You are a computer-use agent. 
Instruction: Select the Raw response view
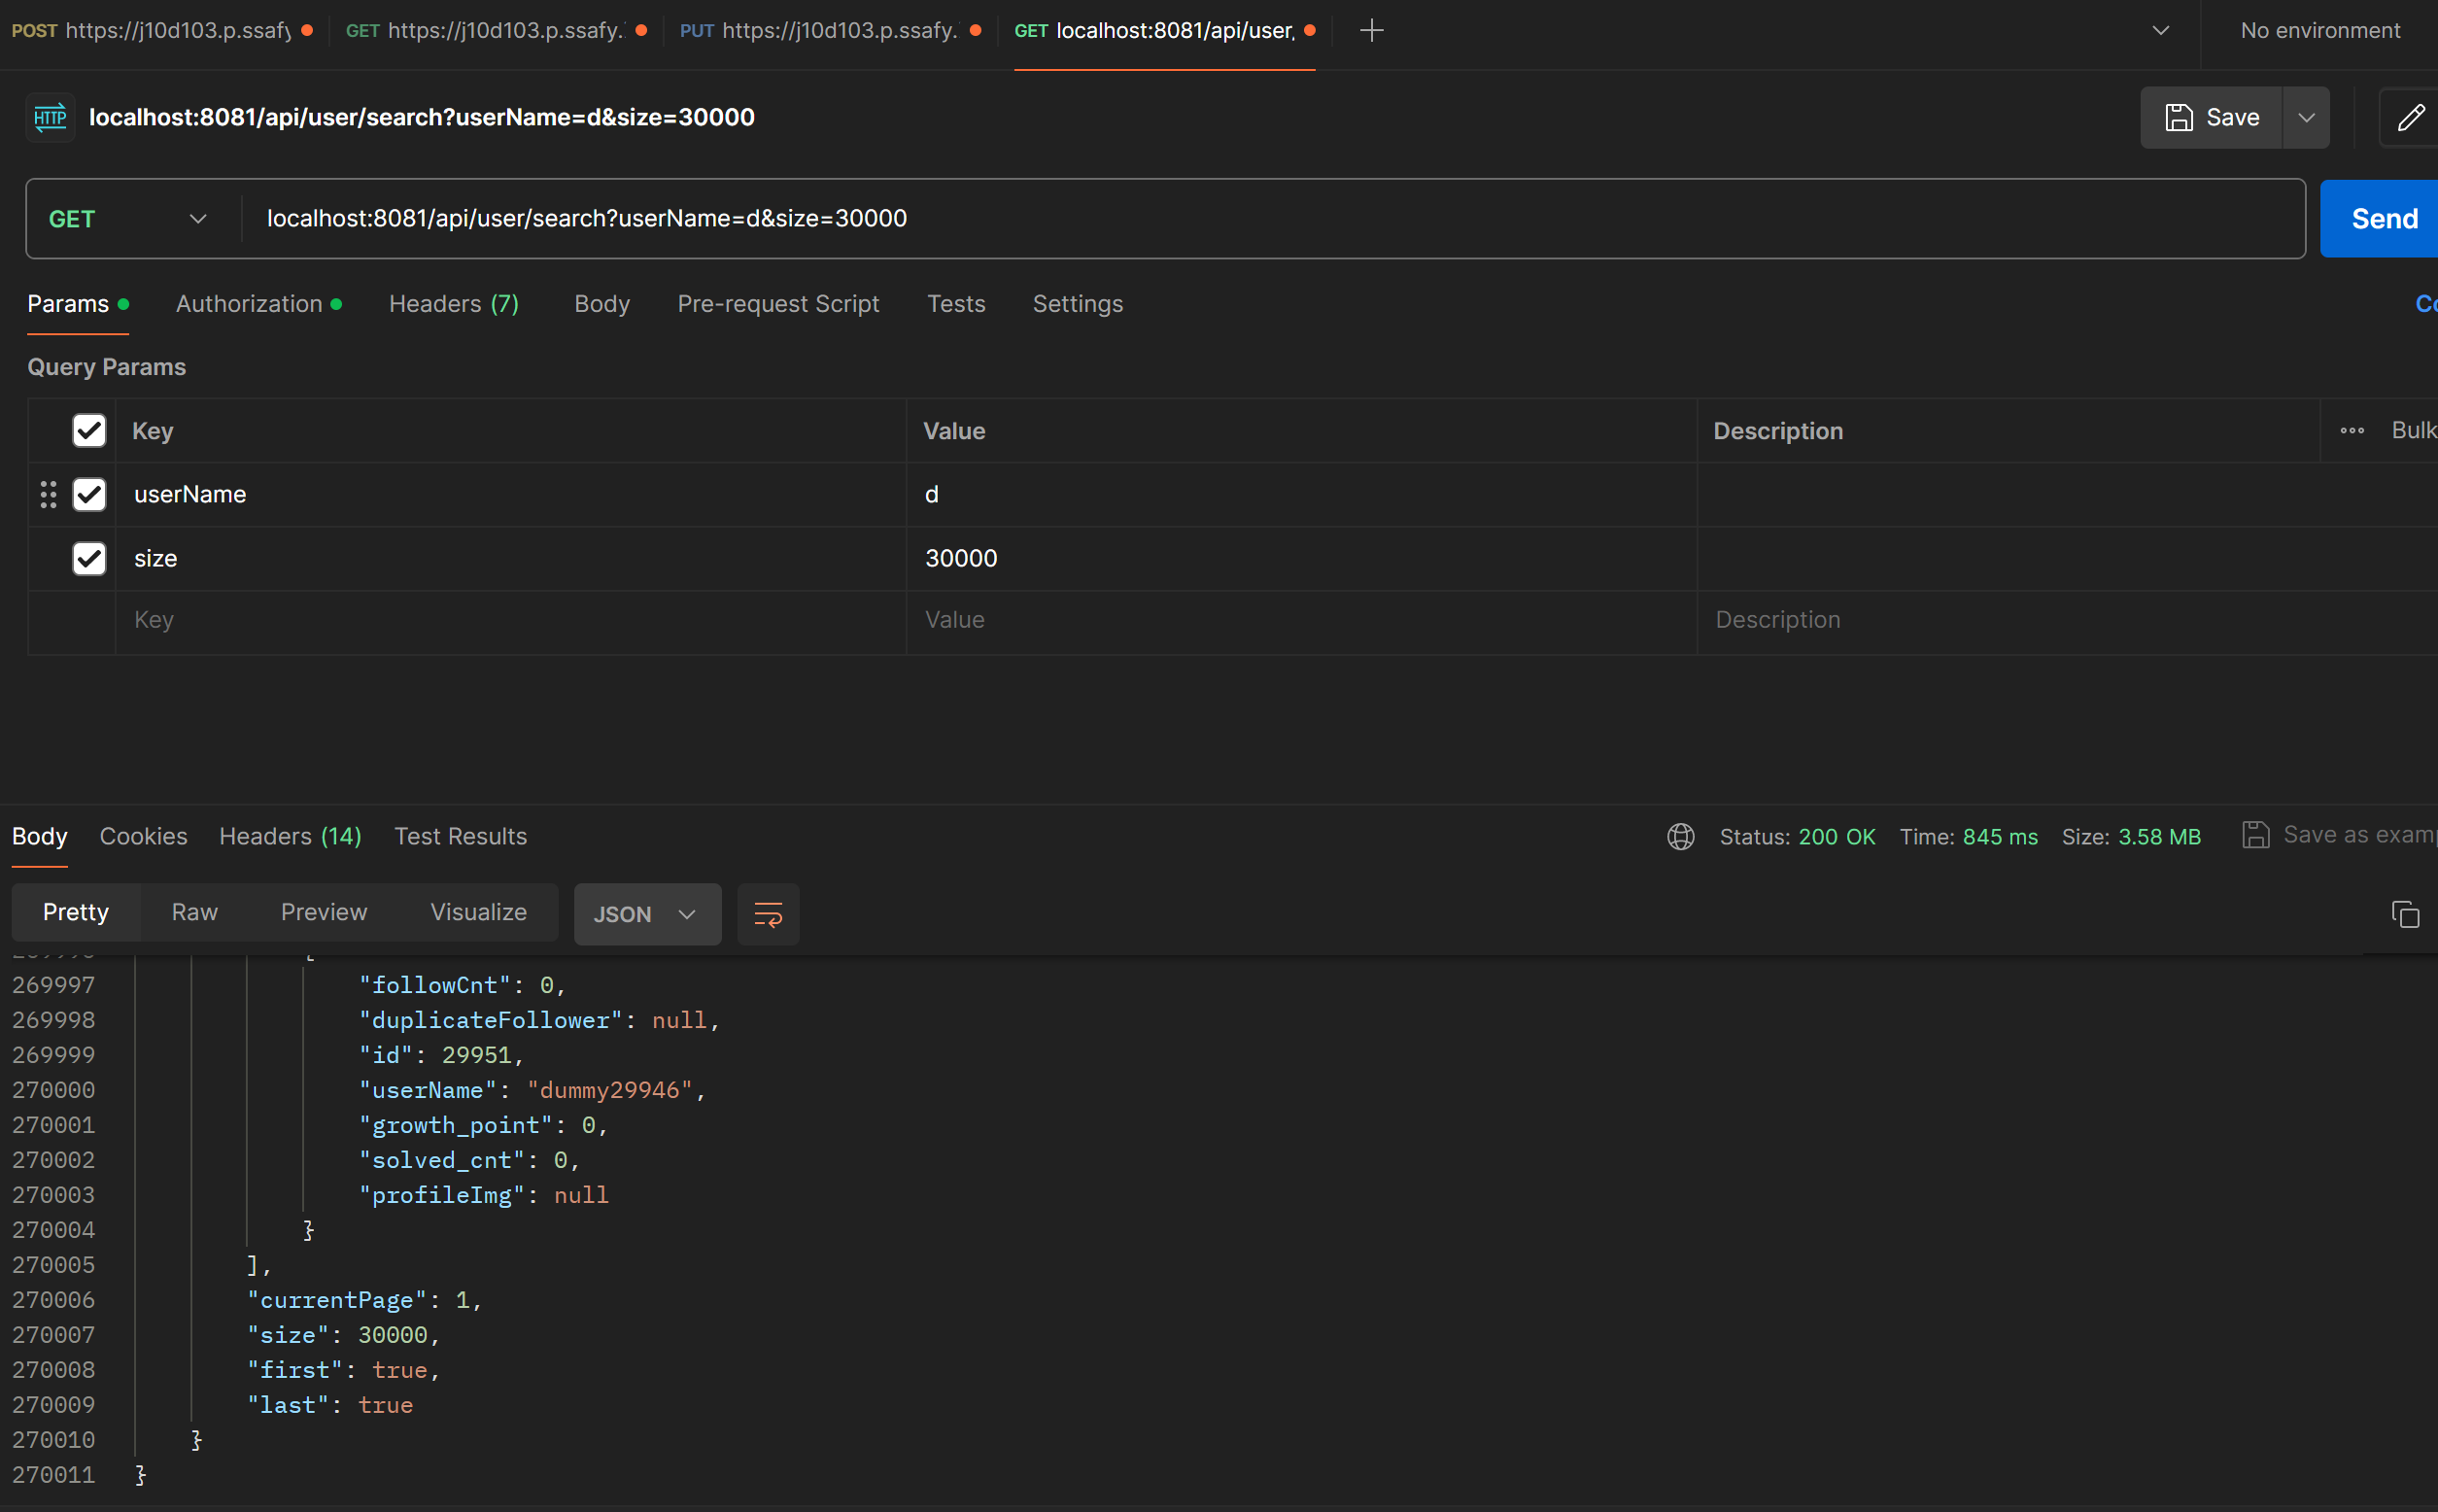point(194,912)
